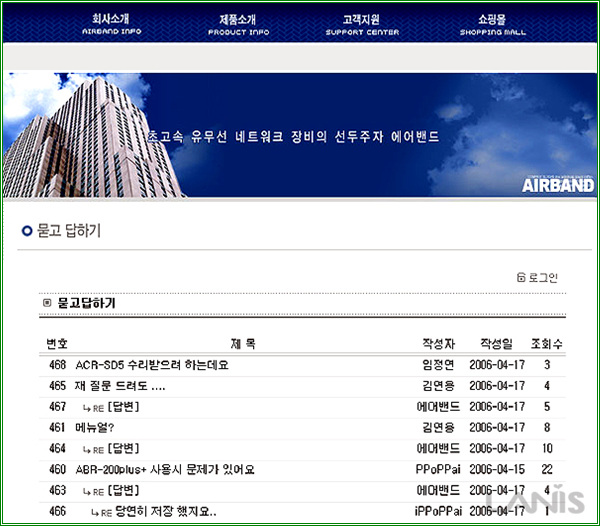Open post 'ACR-SD5 수리받으려 하는데요'

(x=152, y=365)
